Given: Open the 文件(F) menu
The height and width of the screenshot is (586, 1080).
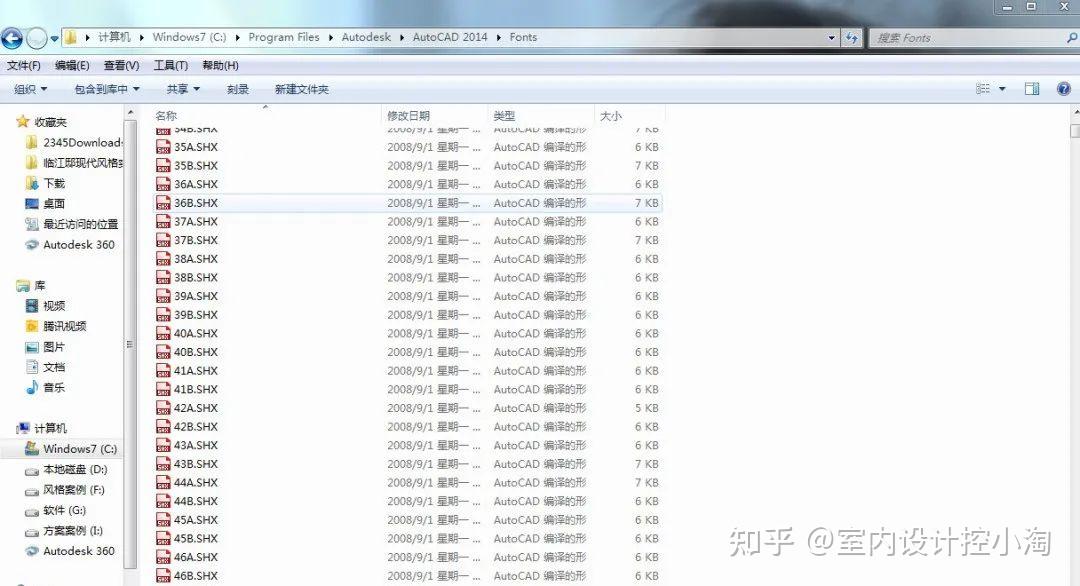Looking at the screenshot, I should click(23, 65).
